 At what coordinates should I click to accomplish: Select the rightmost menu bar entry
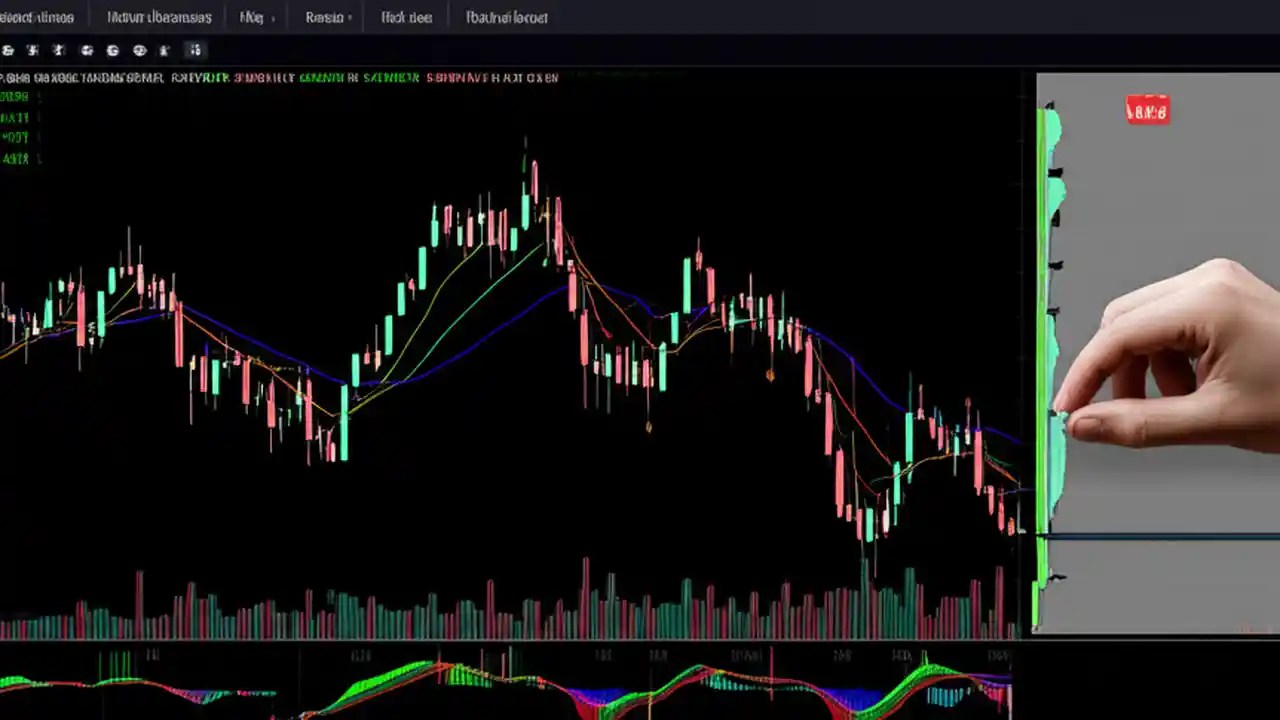(505, 17)
